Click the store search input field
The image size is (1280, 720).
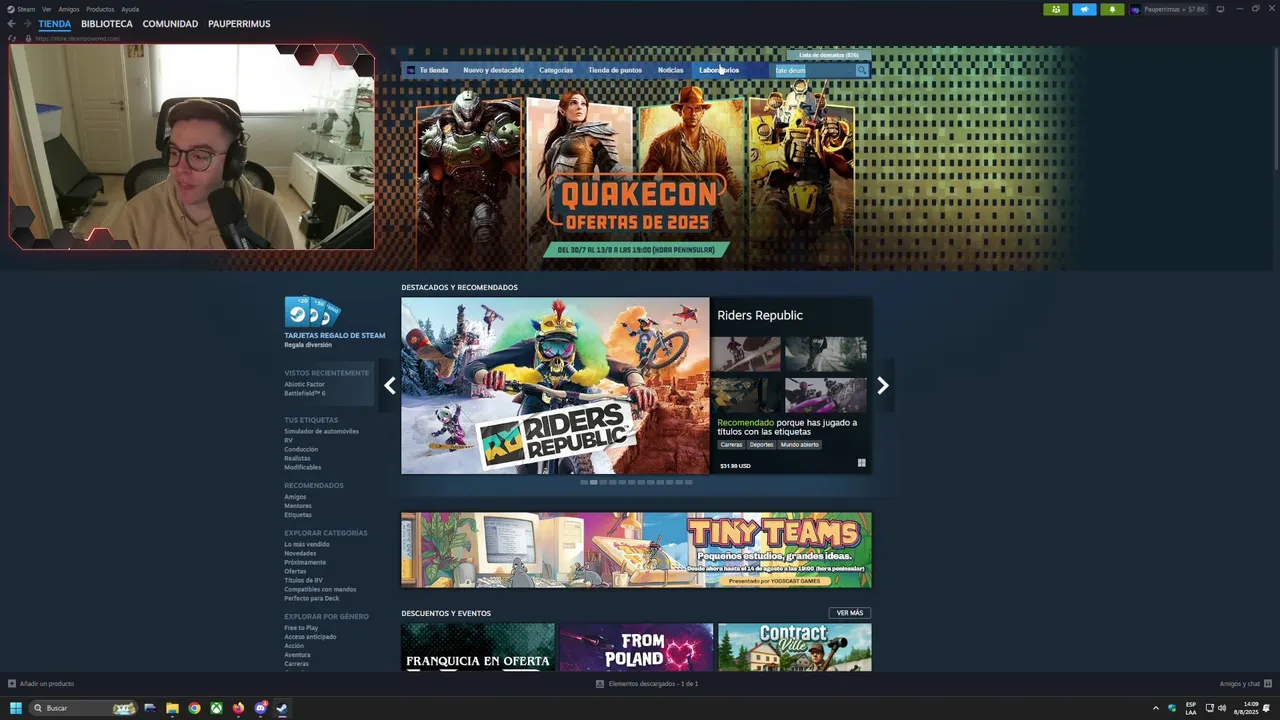click(x=813, y=70)
